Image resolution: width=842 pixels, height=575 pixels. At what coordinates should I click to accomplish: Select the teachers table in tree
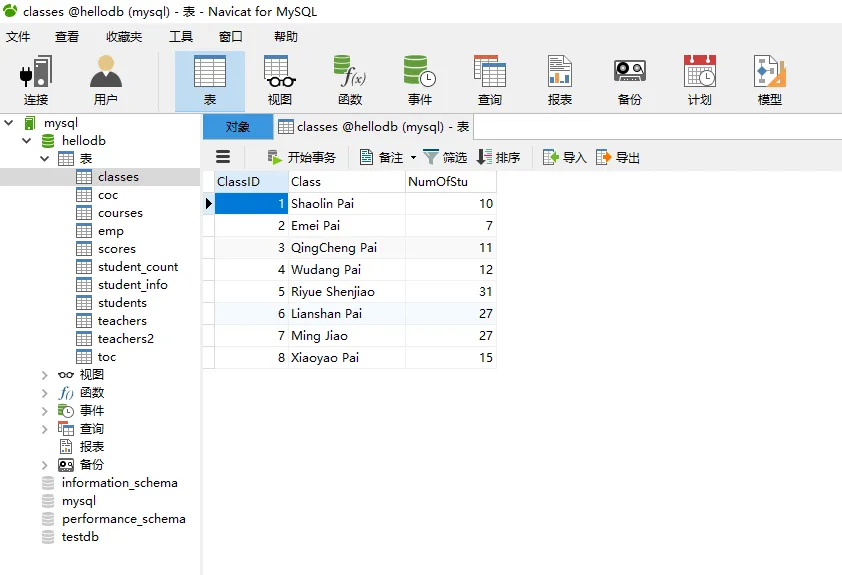(122, 321)
